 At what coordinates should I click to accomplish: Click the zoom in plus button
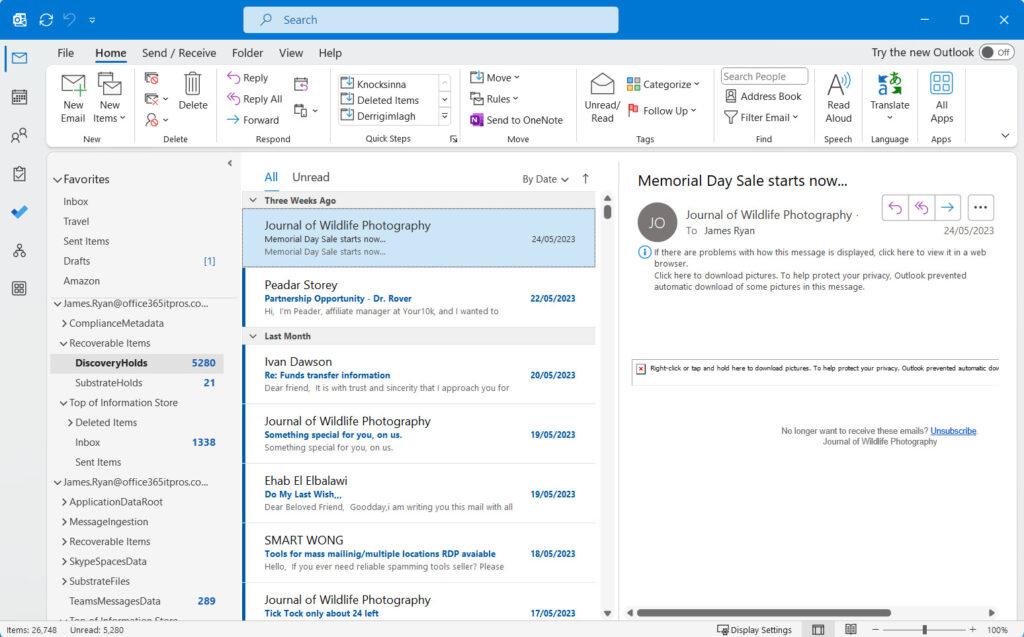972,630
